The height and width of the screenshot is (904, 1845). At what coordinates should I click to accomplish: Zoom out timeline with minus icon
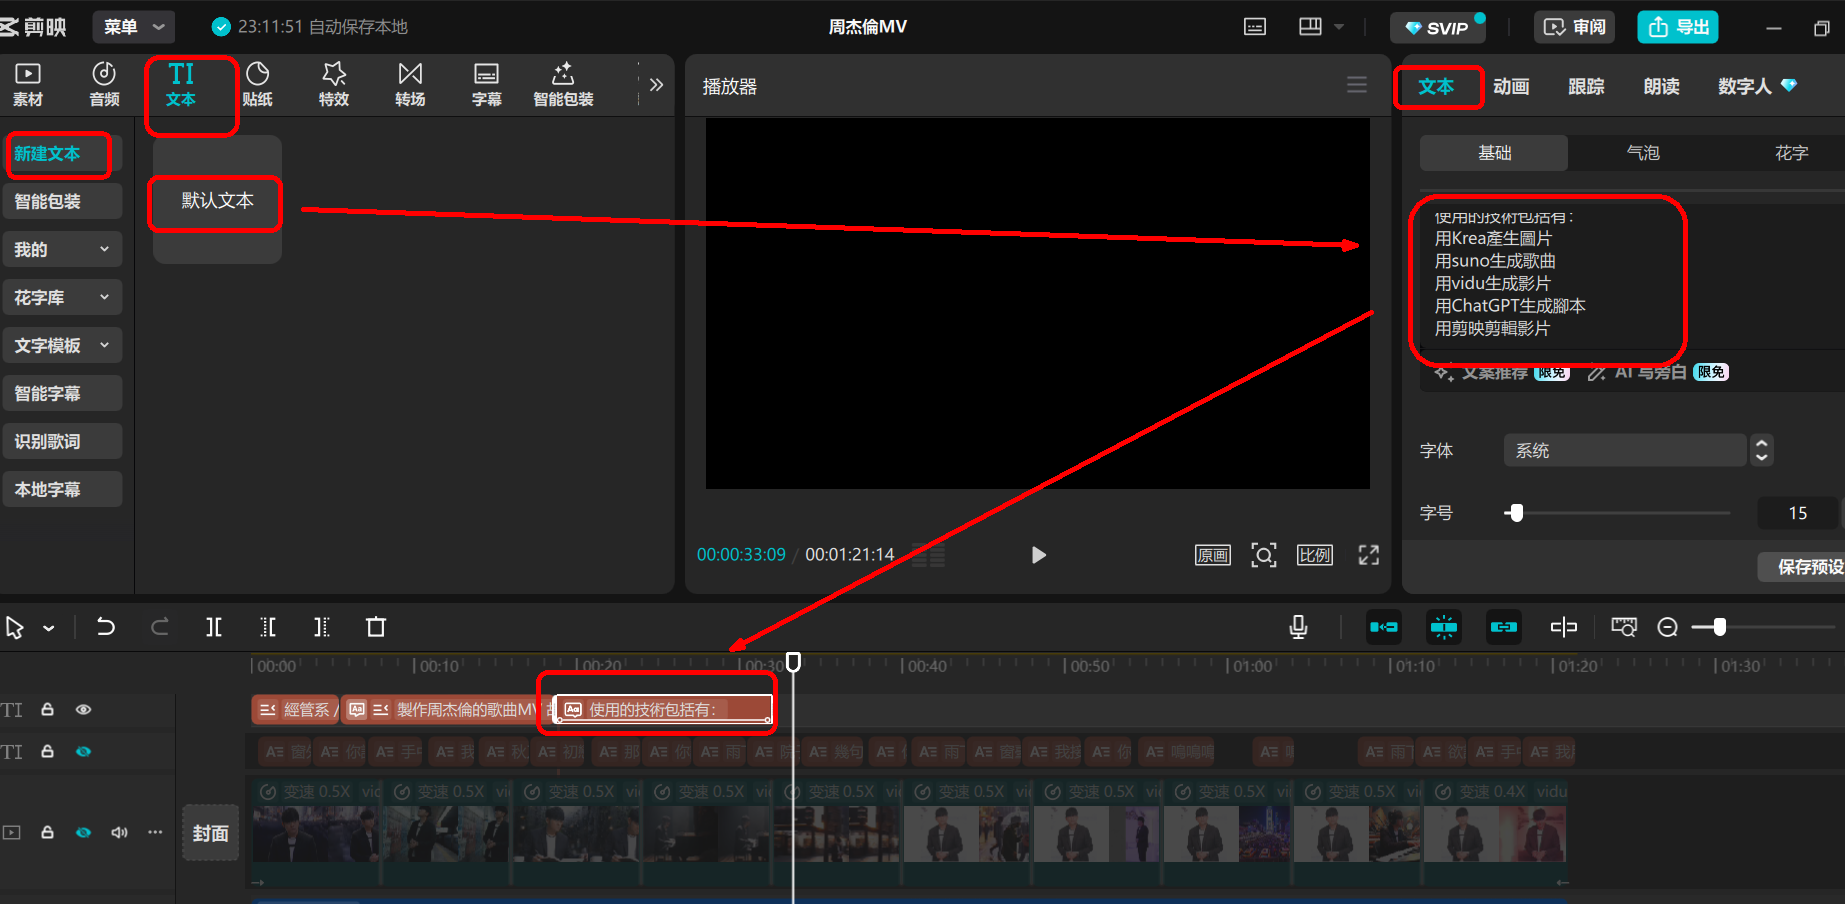[x=1668, y=627]
